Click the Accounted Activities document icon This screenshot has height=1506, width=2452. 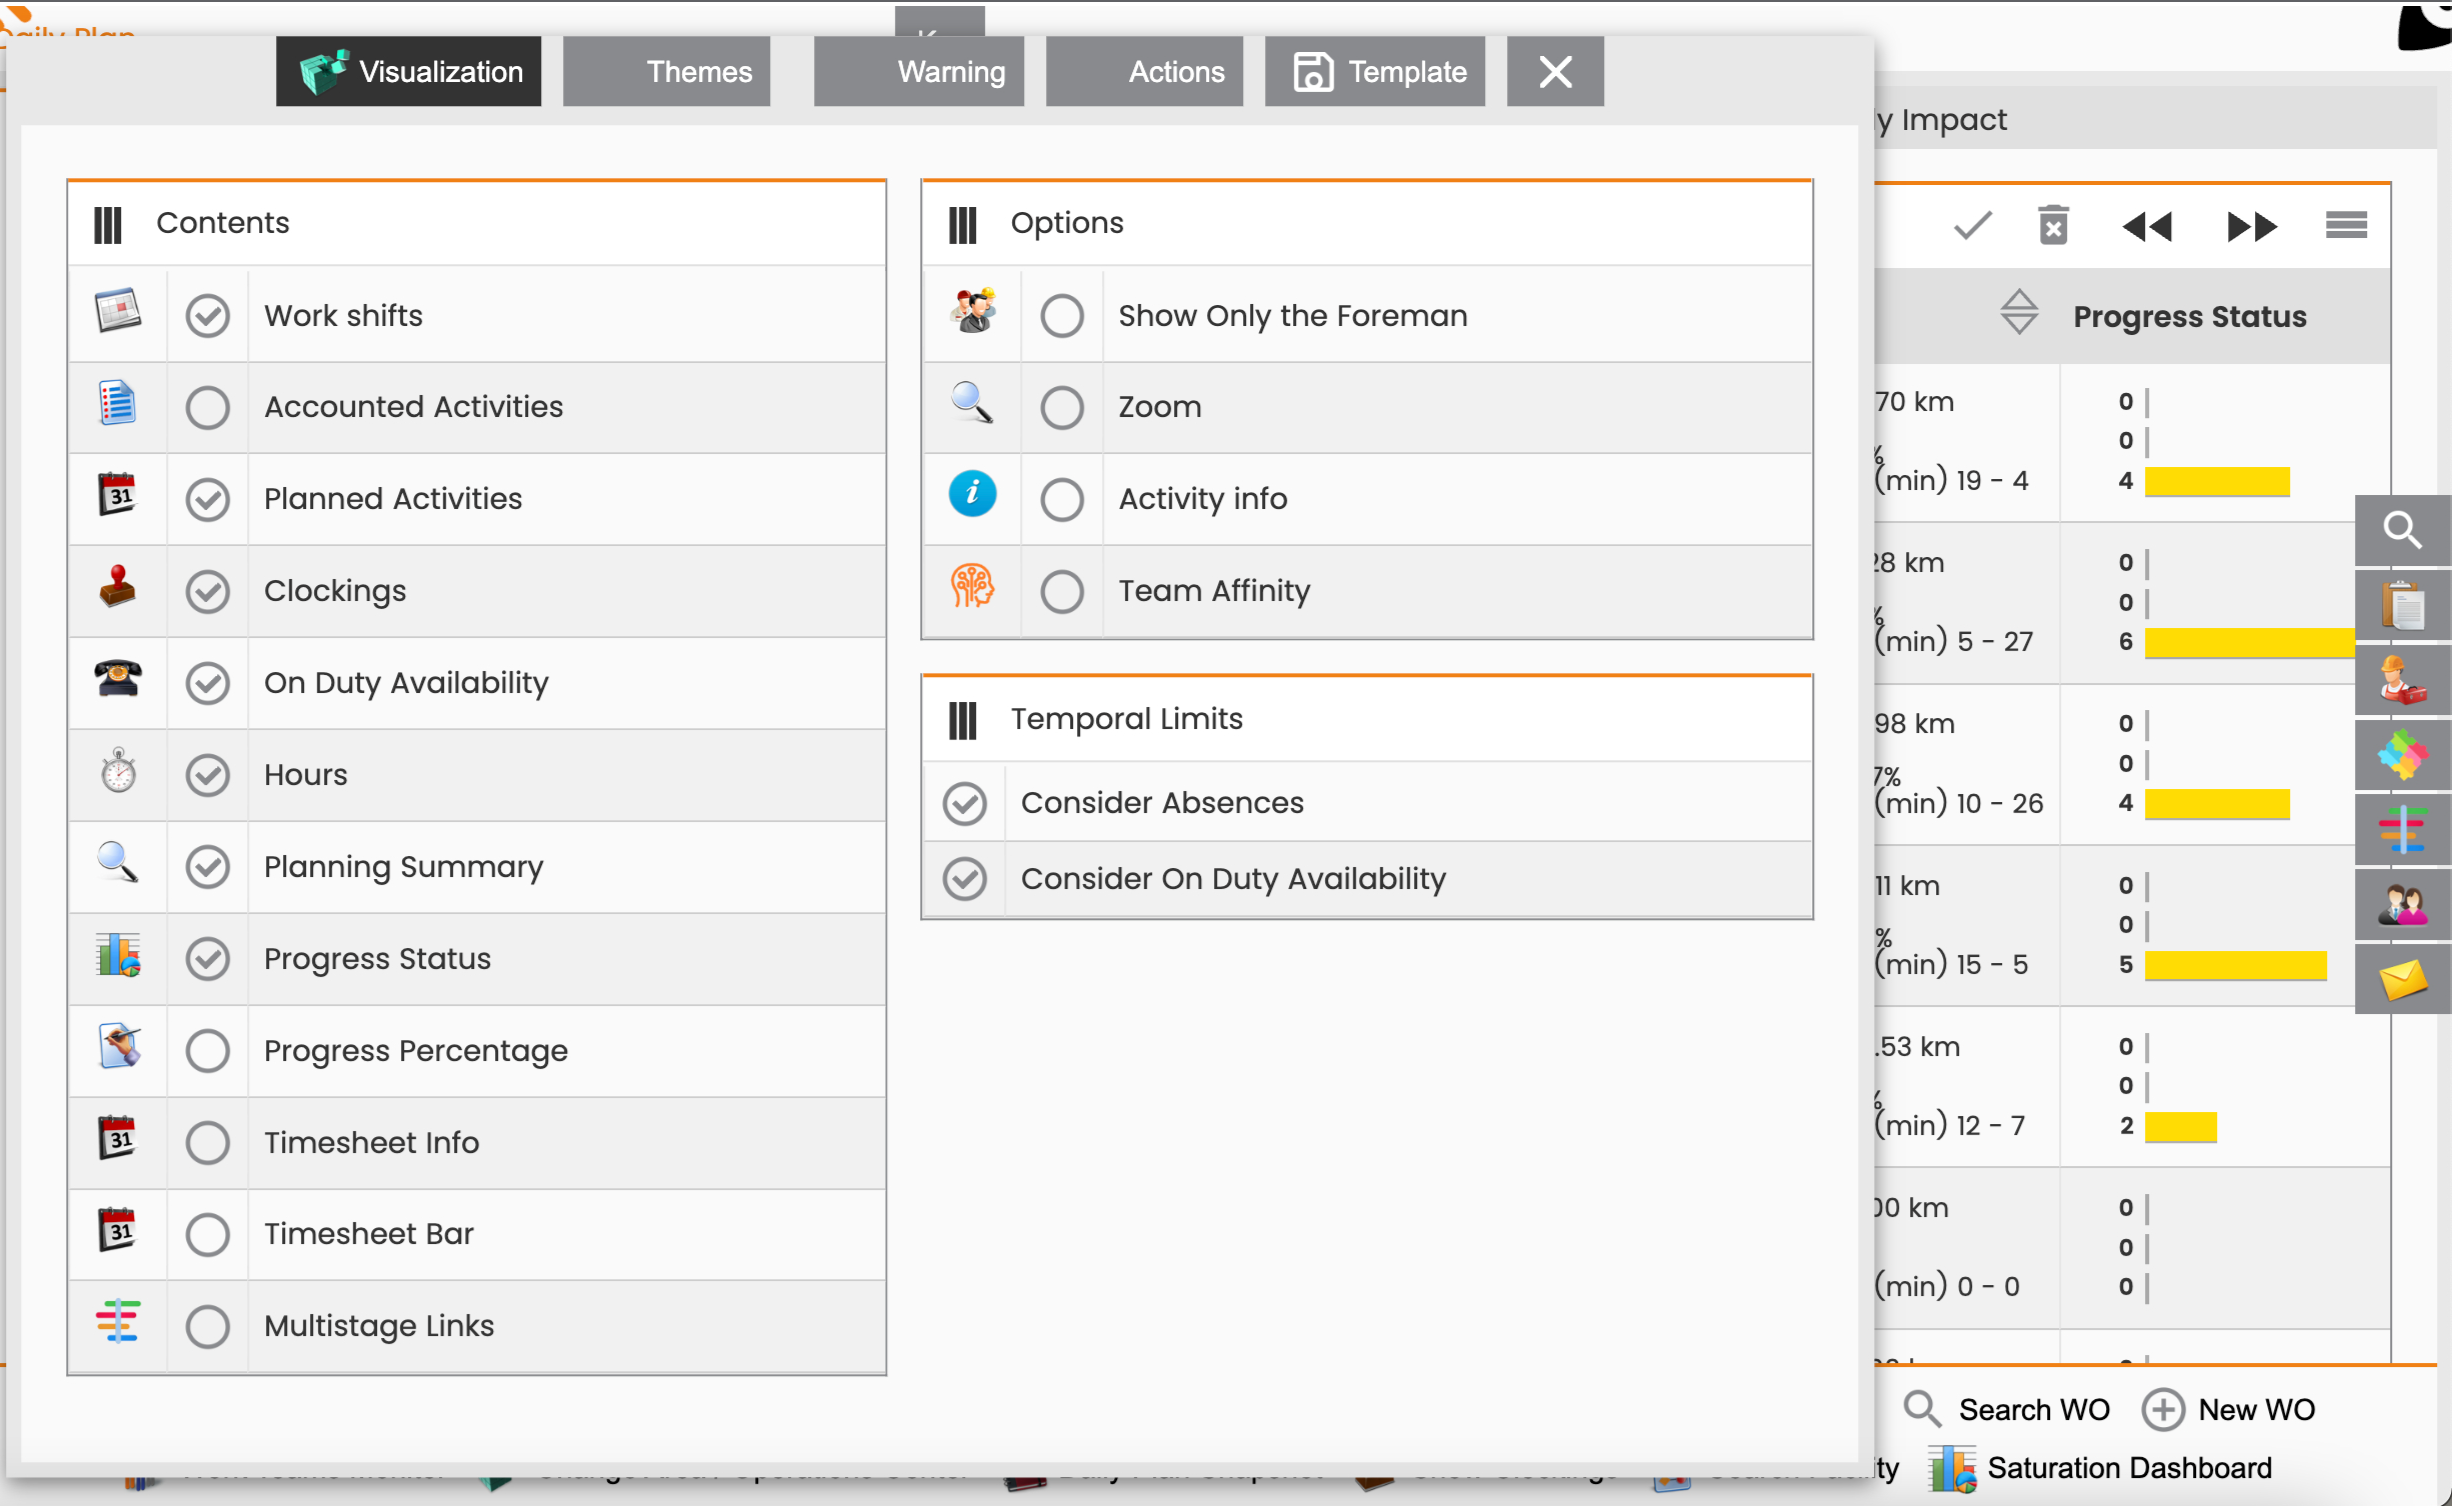[118, 404]
